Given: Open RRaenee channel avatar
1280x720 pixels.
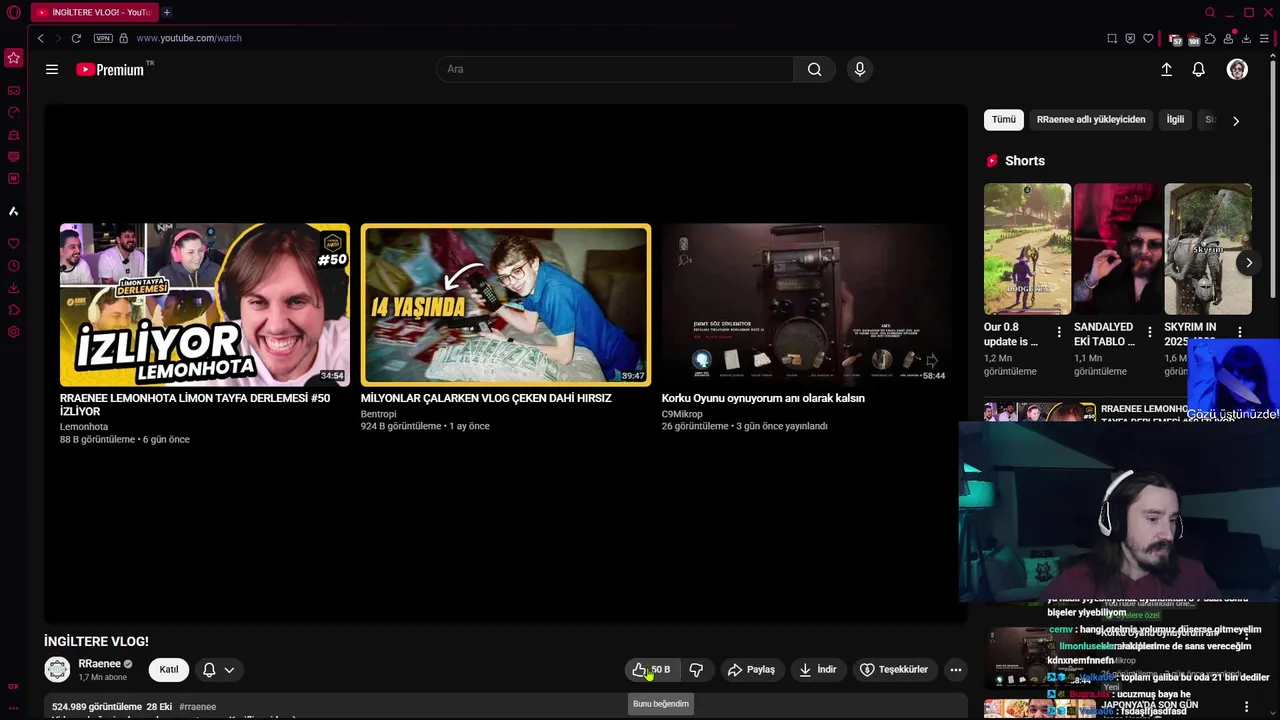Looking at the screenshot, I should coord(57,670).
